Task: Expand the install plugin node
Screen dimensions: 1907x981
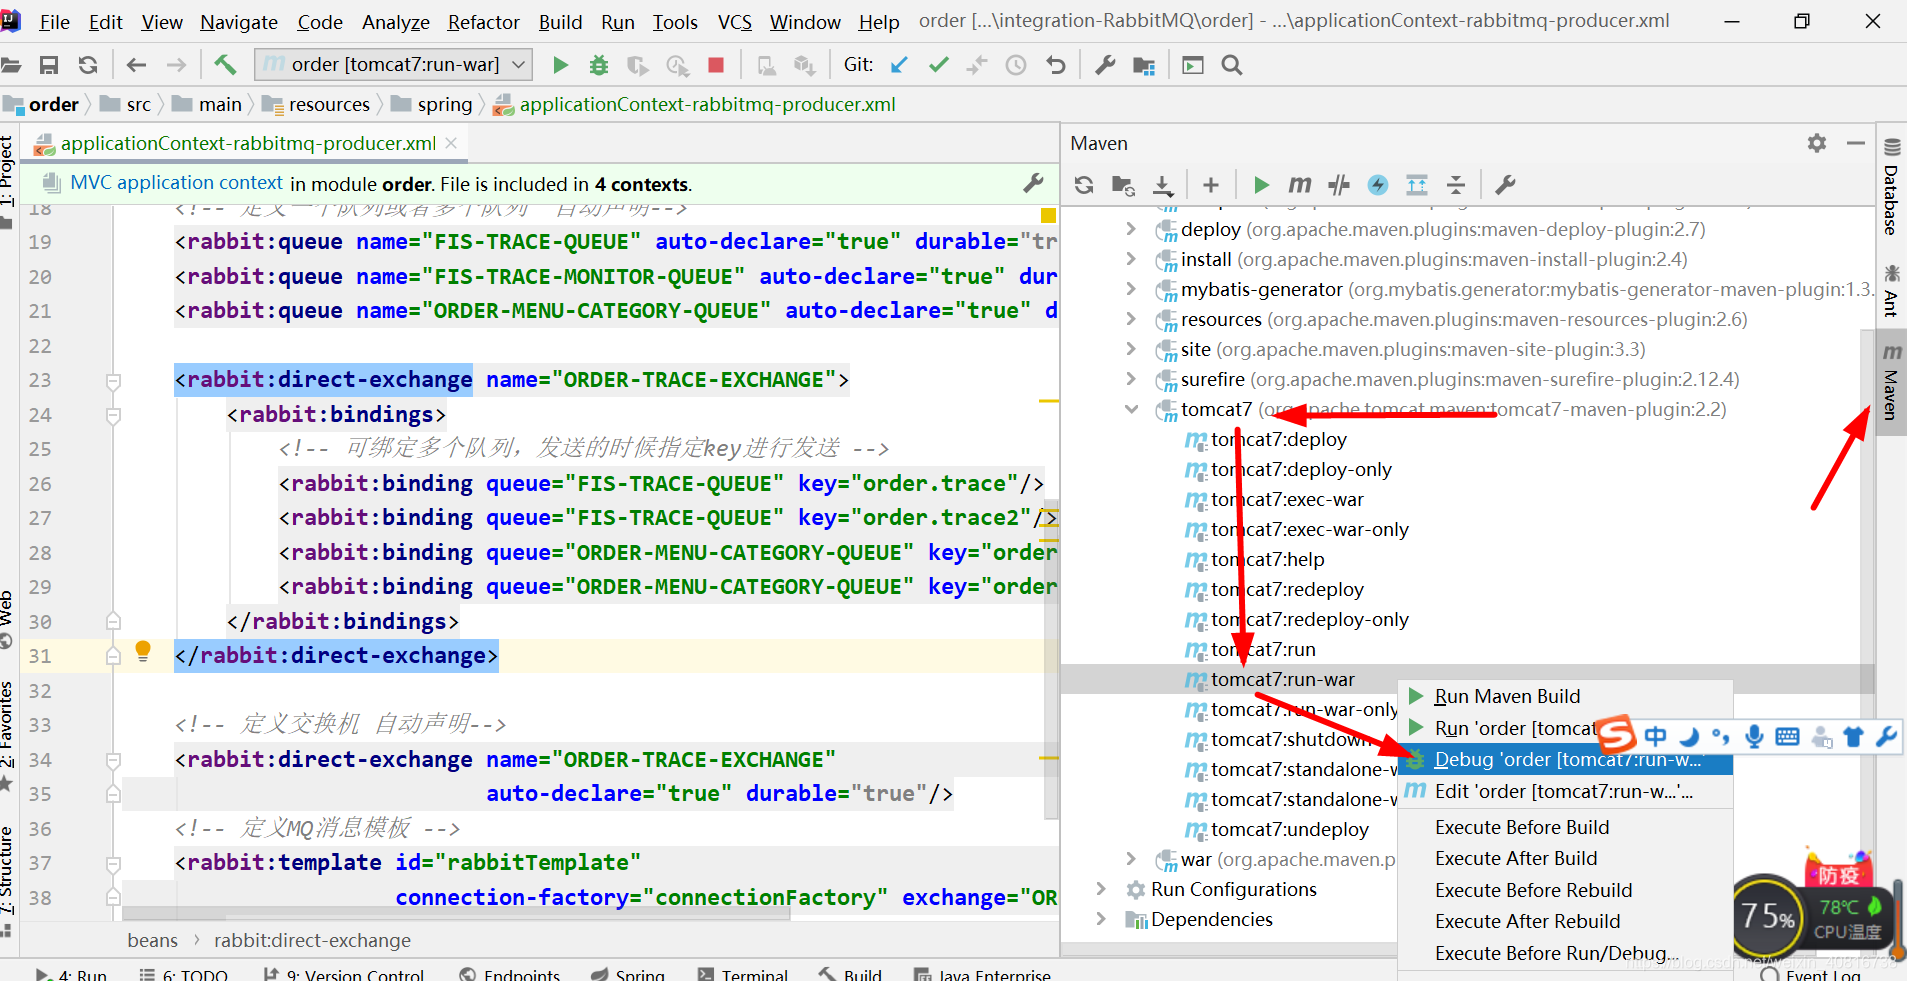Action: tap(1131, 259)
